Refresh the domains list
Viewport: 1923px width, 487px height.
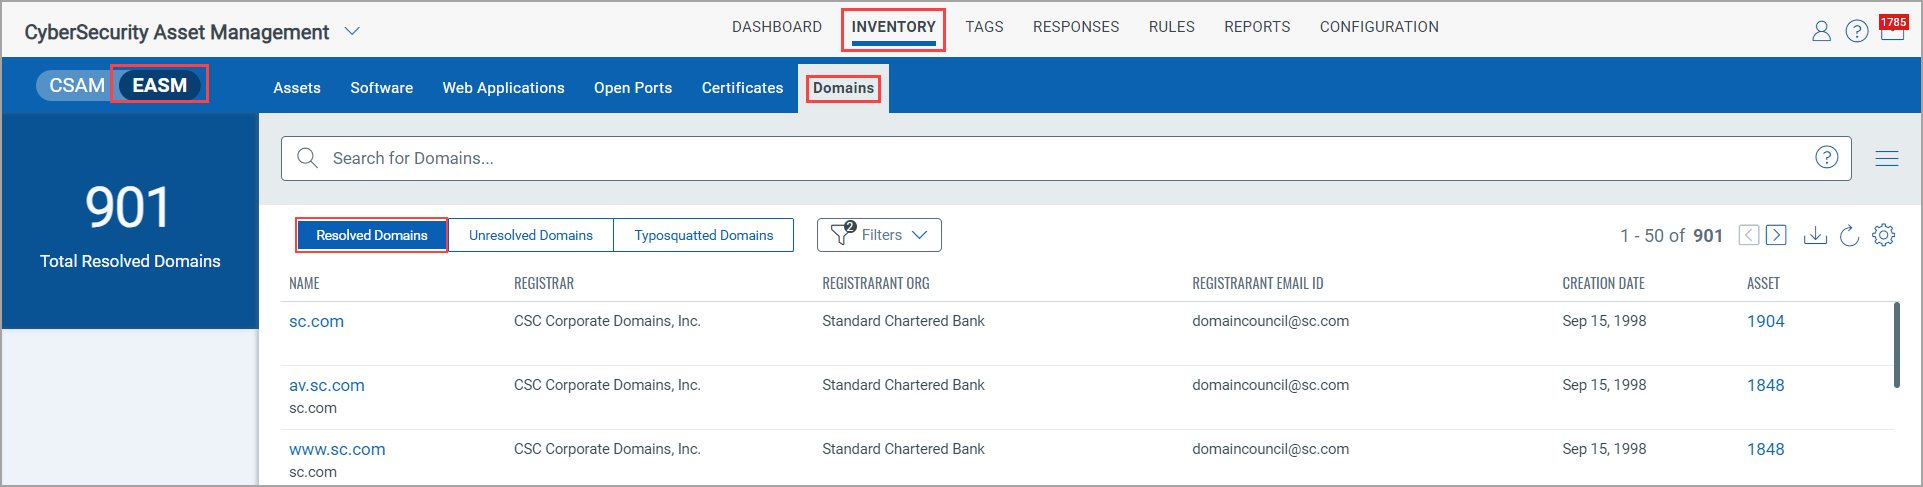tap(1849, 235)
